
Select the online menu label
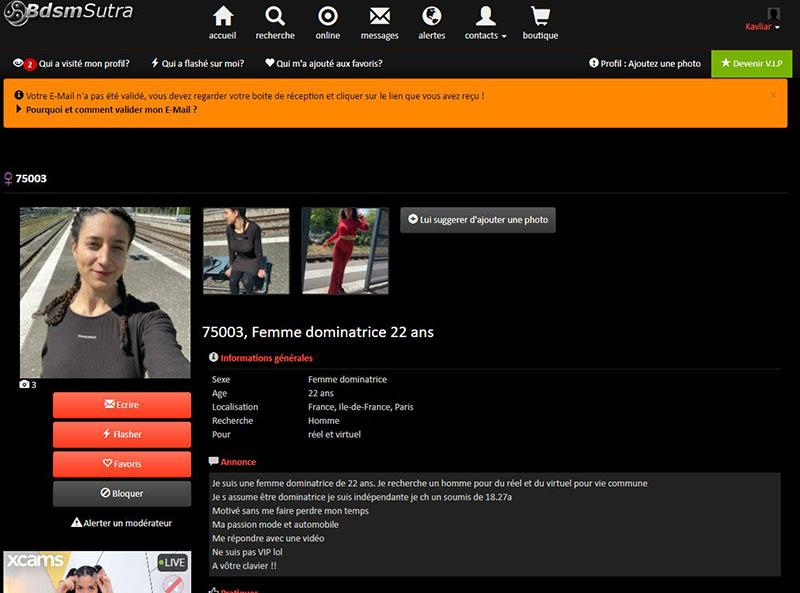coord(328,35)
